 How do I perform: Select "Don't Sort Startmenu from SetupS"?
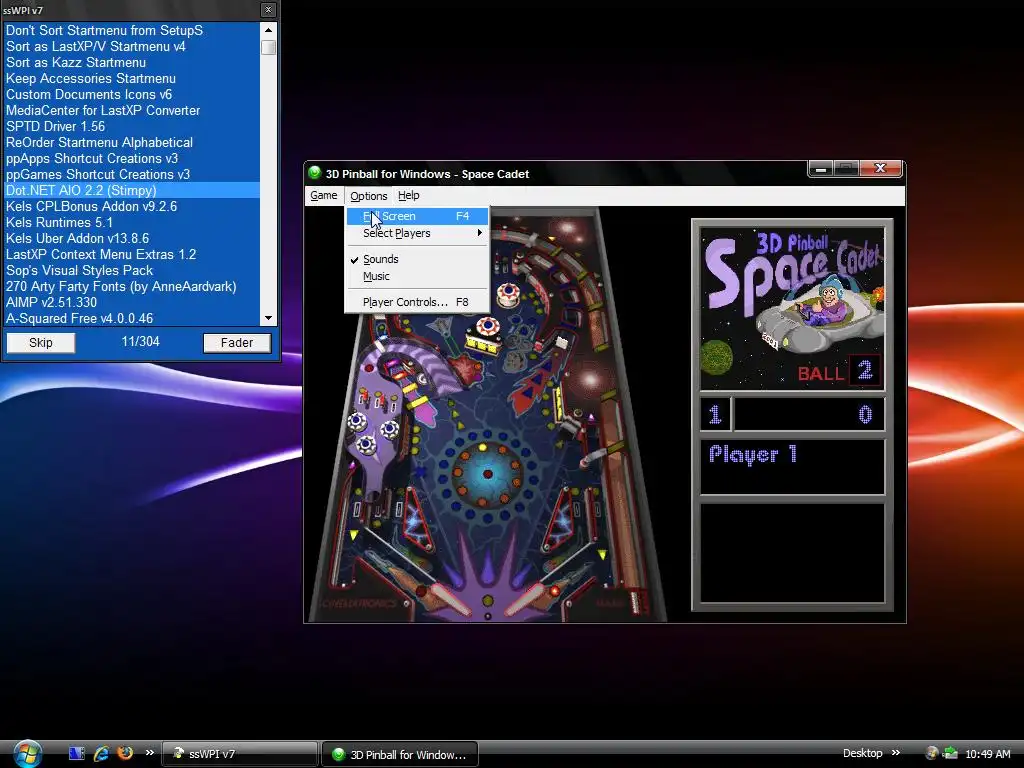(132, 30)
